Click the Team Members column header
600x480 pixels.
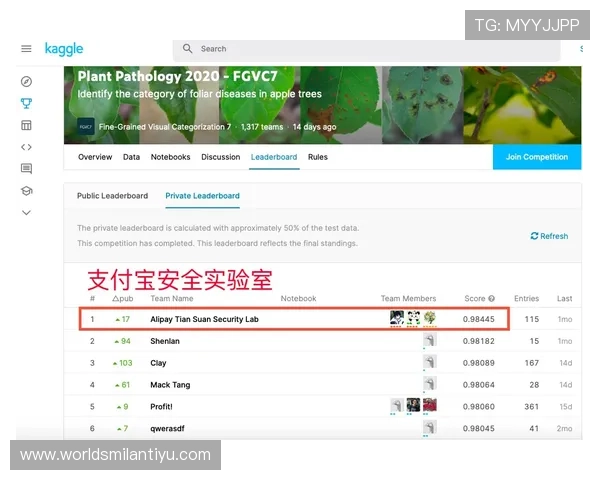click(x=408, y=299)
